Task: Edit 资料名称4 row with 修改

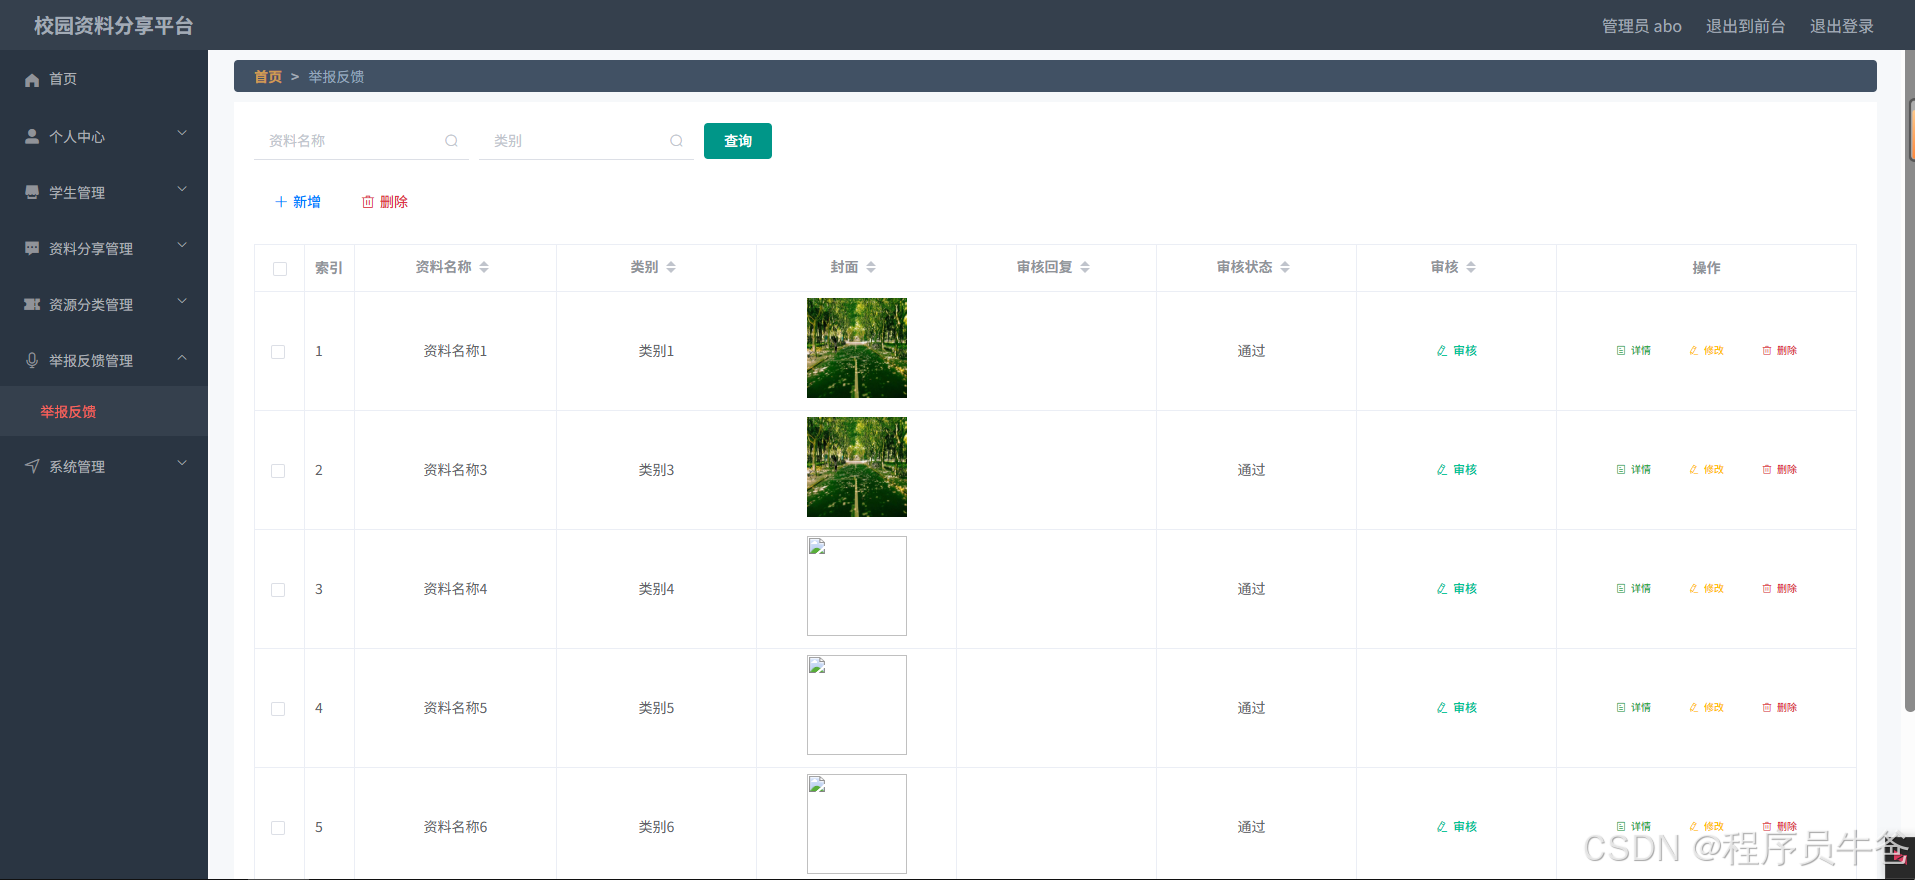Action: tap(1706, 589)
